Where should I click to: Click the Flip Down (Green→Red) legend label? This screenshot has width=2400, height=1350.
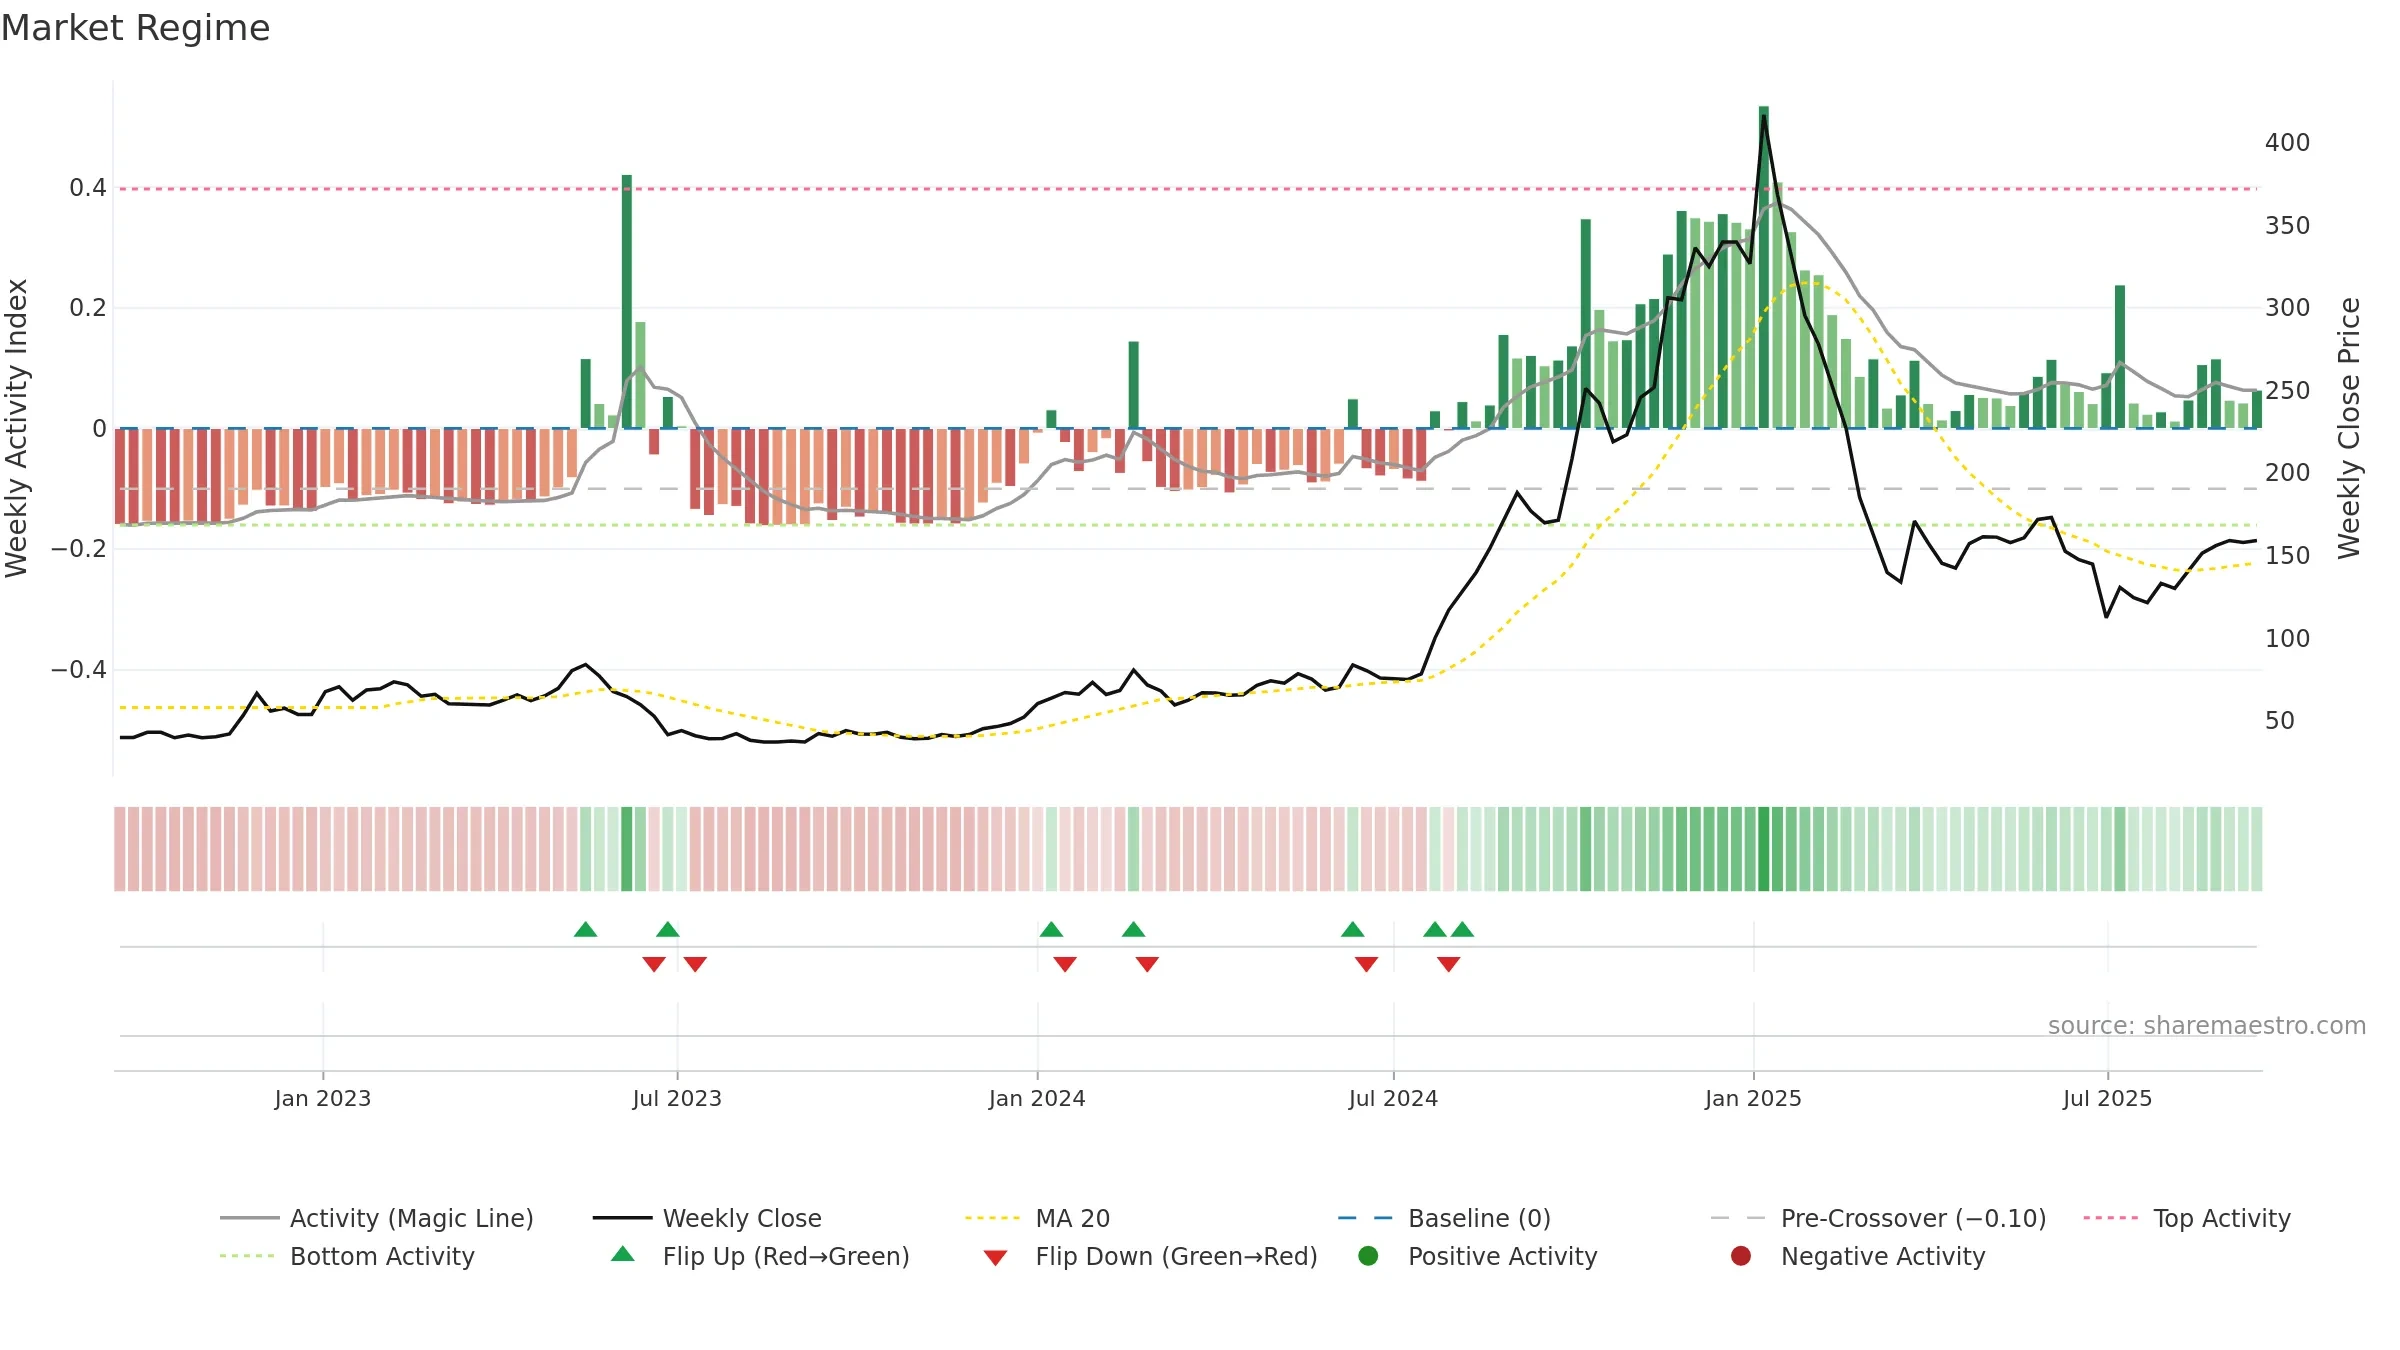click(1176, 1256)
